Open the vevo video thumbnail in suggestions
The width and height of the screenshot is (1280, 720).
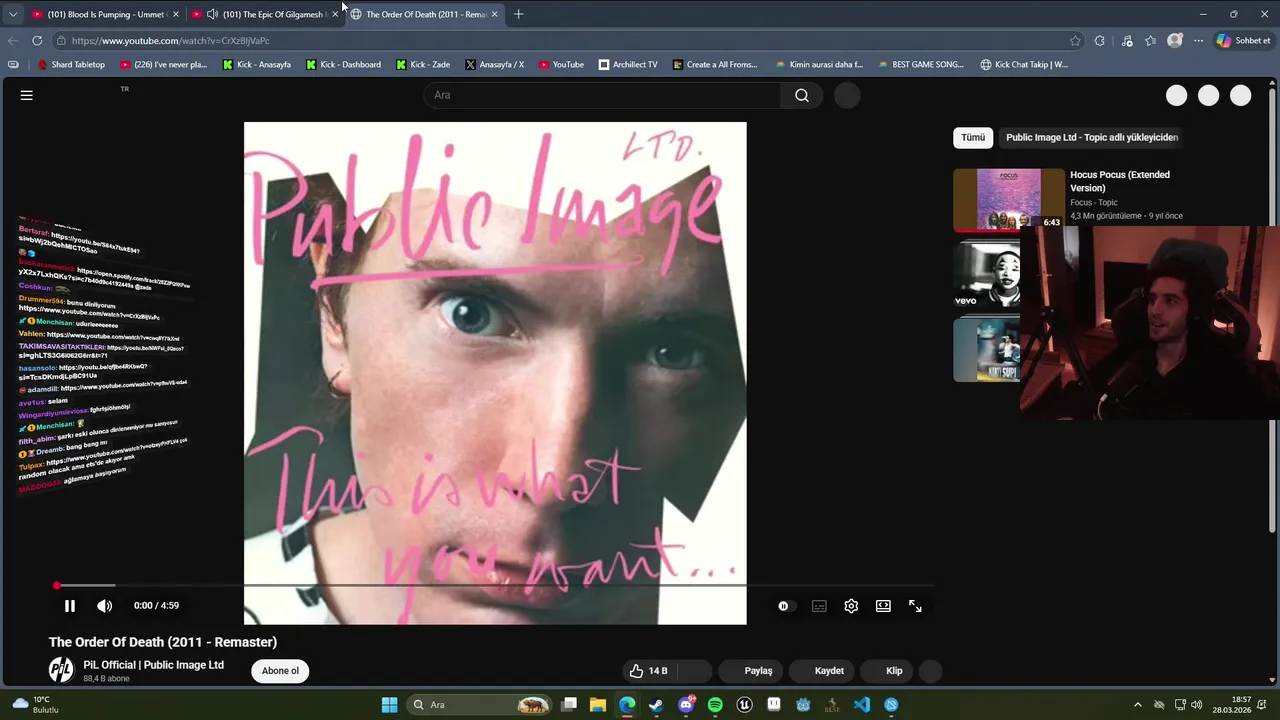click(x=987, y=273)
